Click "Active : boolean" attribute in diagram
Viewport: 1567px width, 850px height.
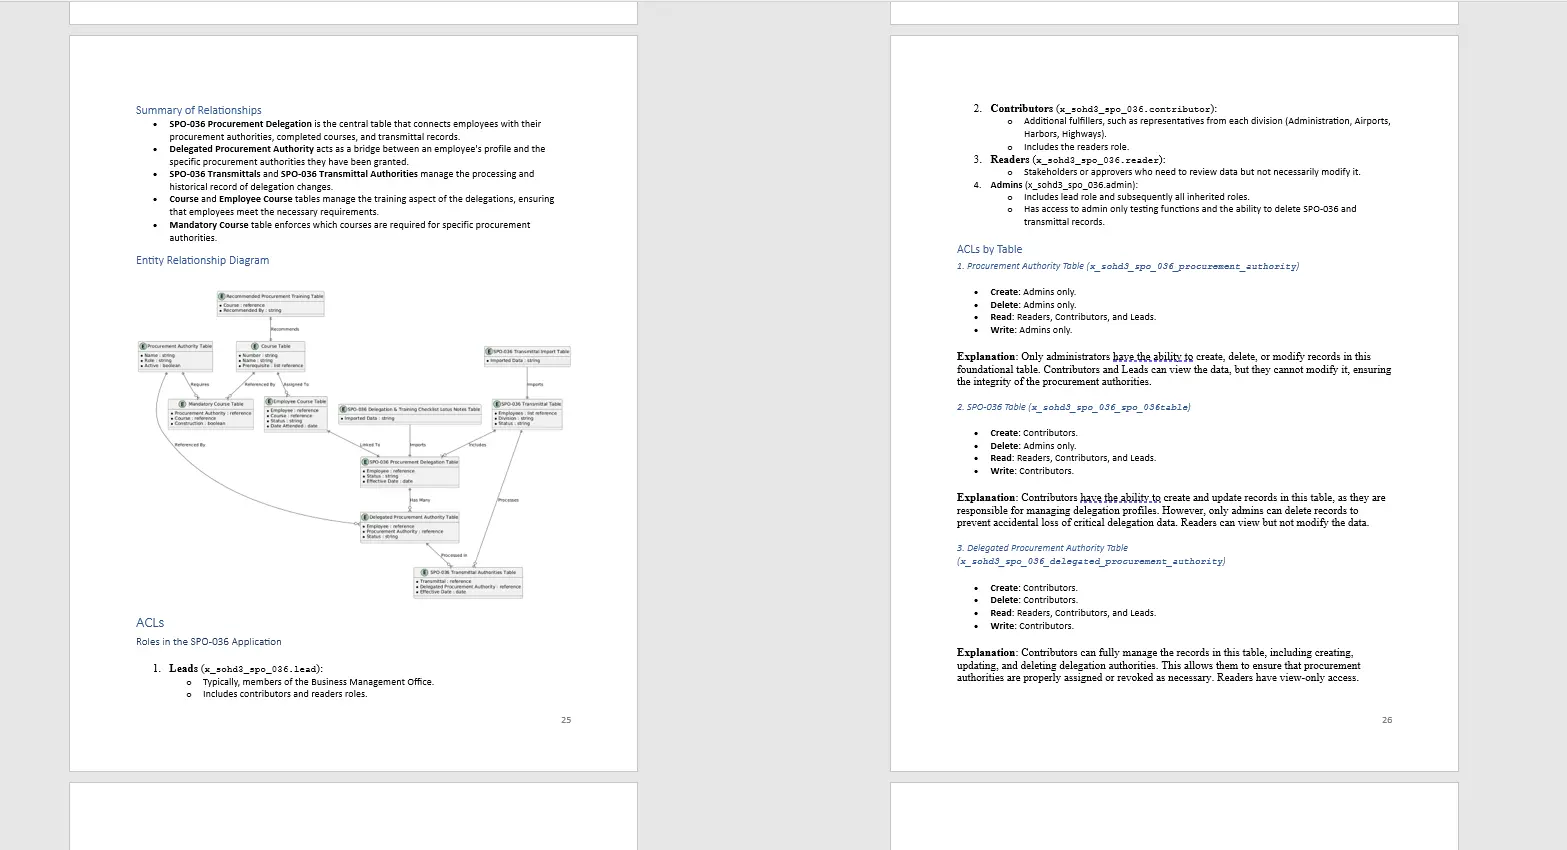pyautogui.click(x=162, y=366)
